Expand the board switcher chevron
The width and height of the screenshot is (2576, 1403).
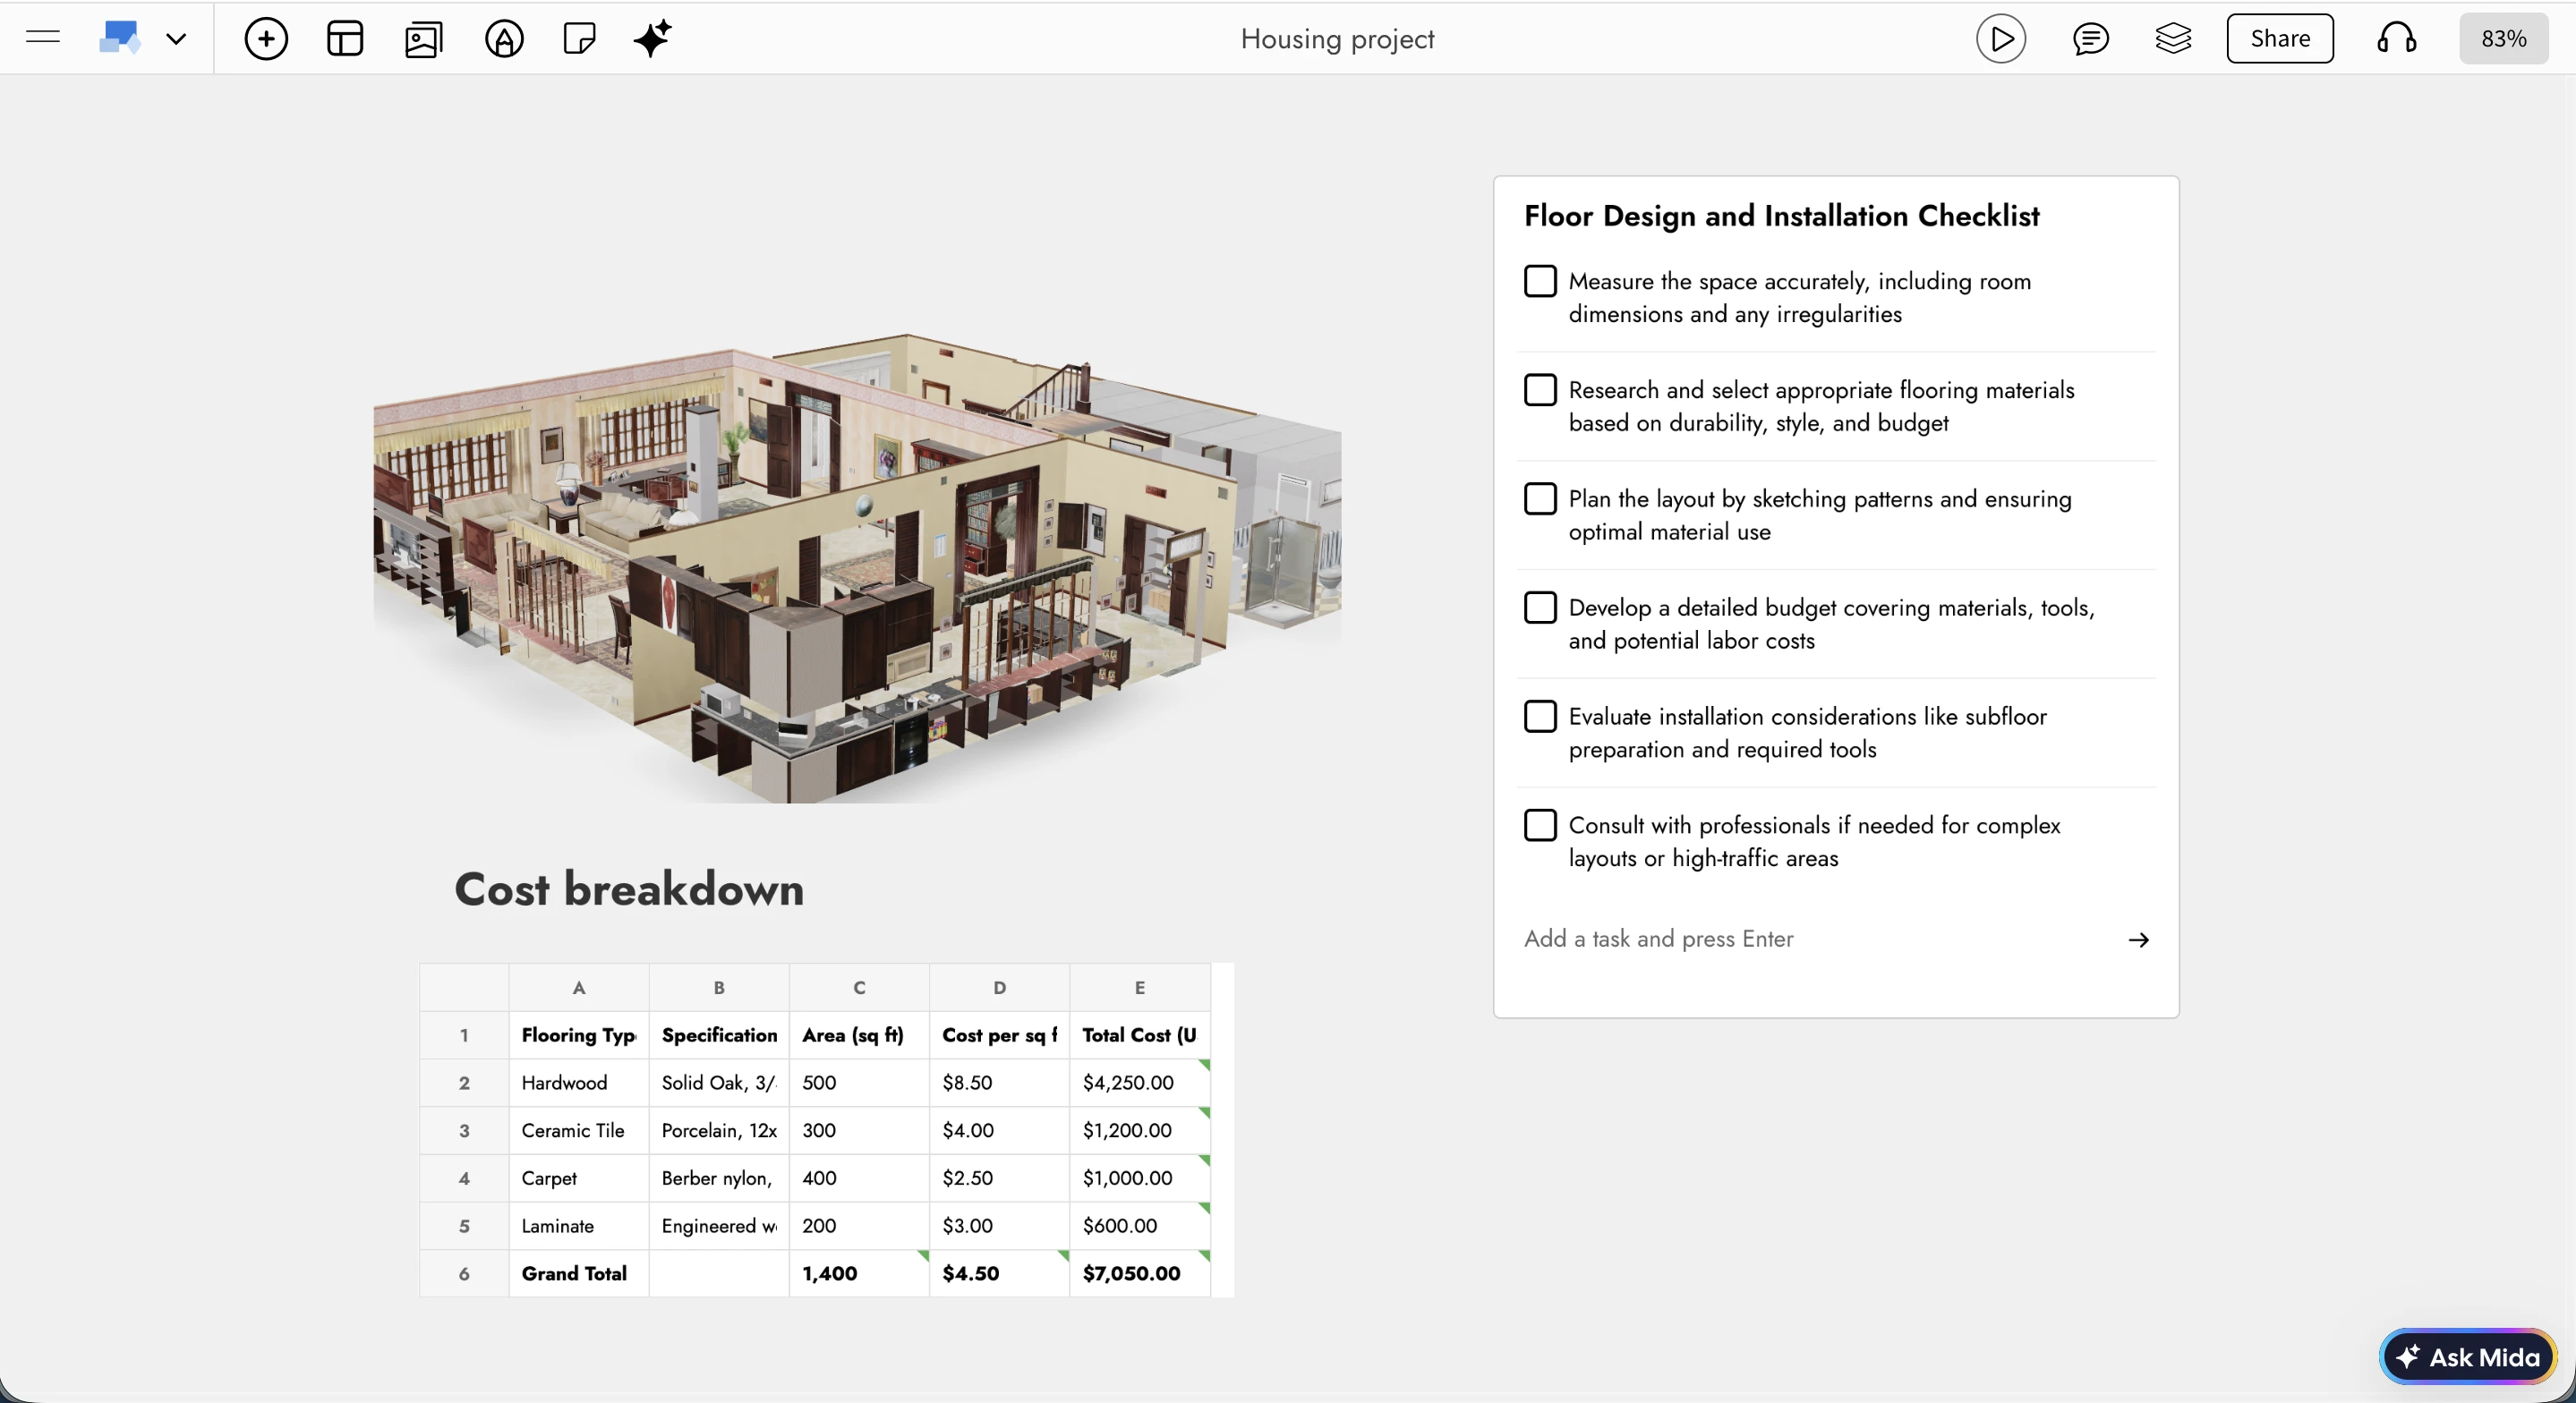(x=176, y=39)
